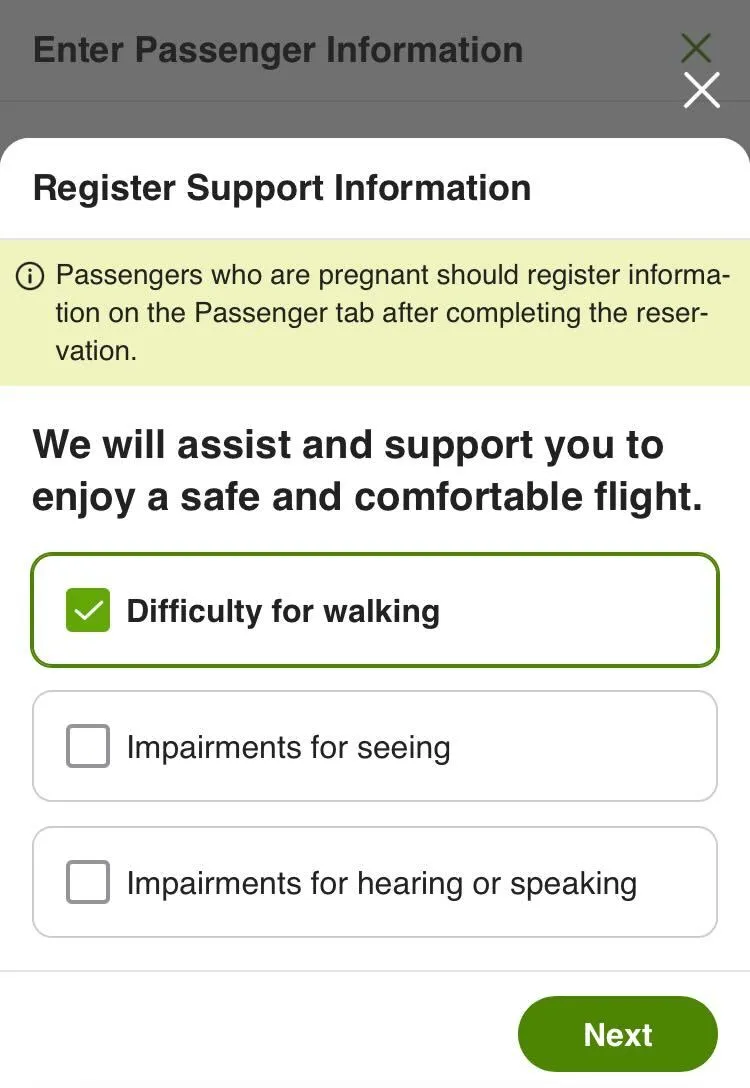Click the info icon in pregnancy notice
This screenshot has width=750, height=1088.
coord(31,275)
